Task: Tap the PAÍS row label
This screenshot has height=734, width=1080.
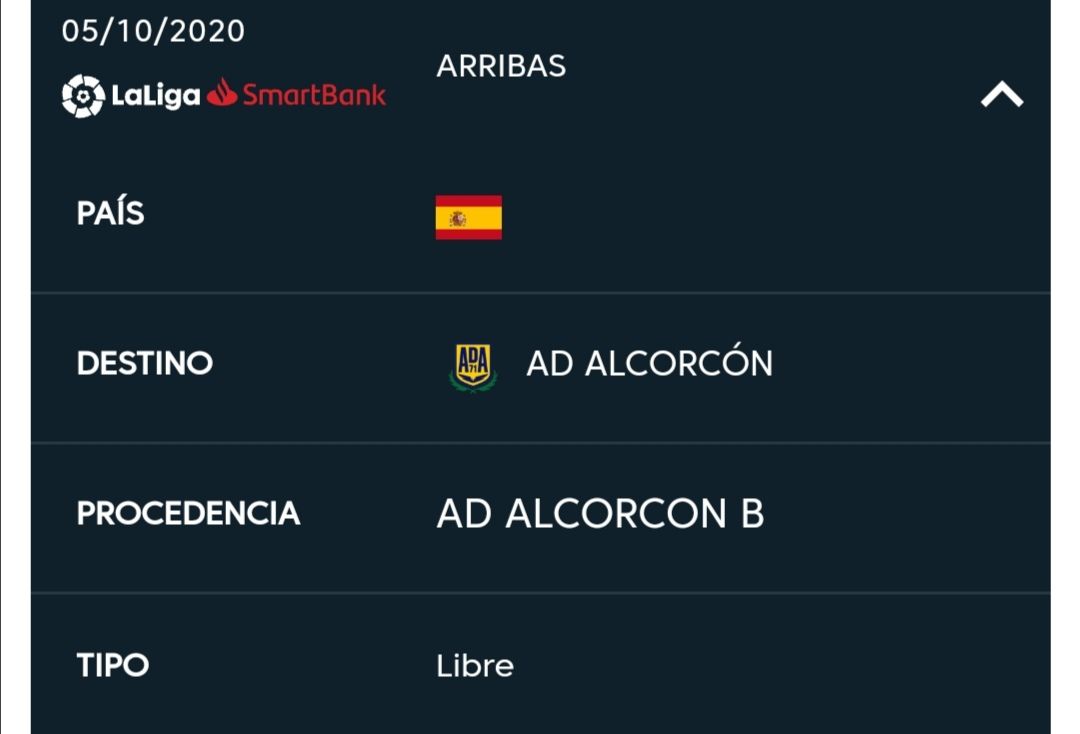Action: coord(110,213)
